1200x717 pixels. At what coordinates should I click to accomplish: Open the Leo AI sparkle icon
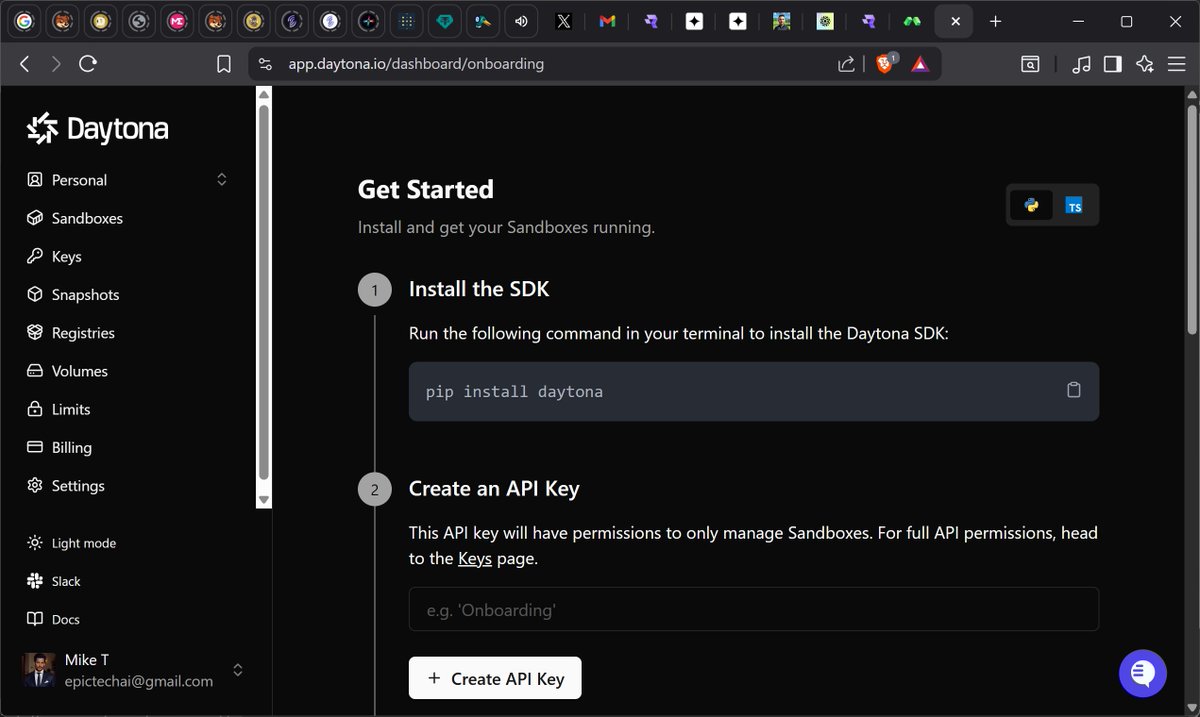(1145, 64)
